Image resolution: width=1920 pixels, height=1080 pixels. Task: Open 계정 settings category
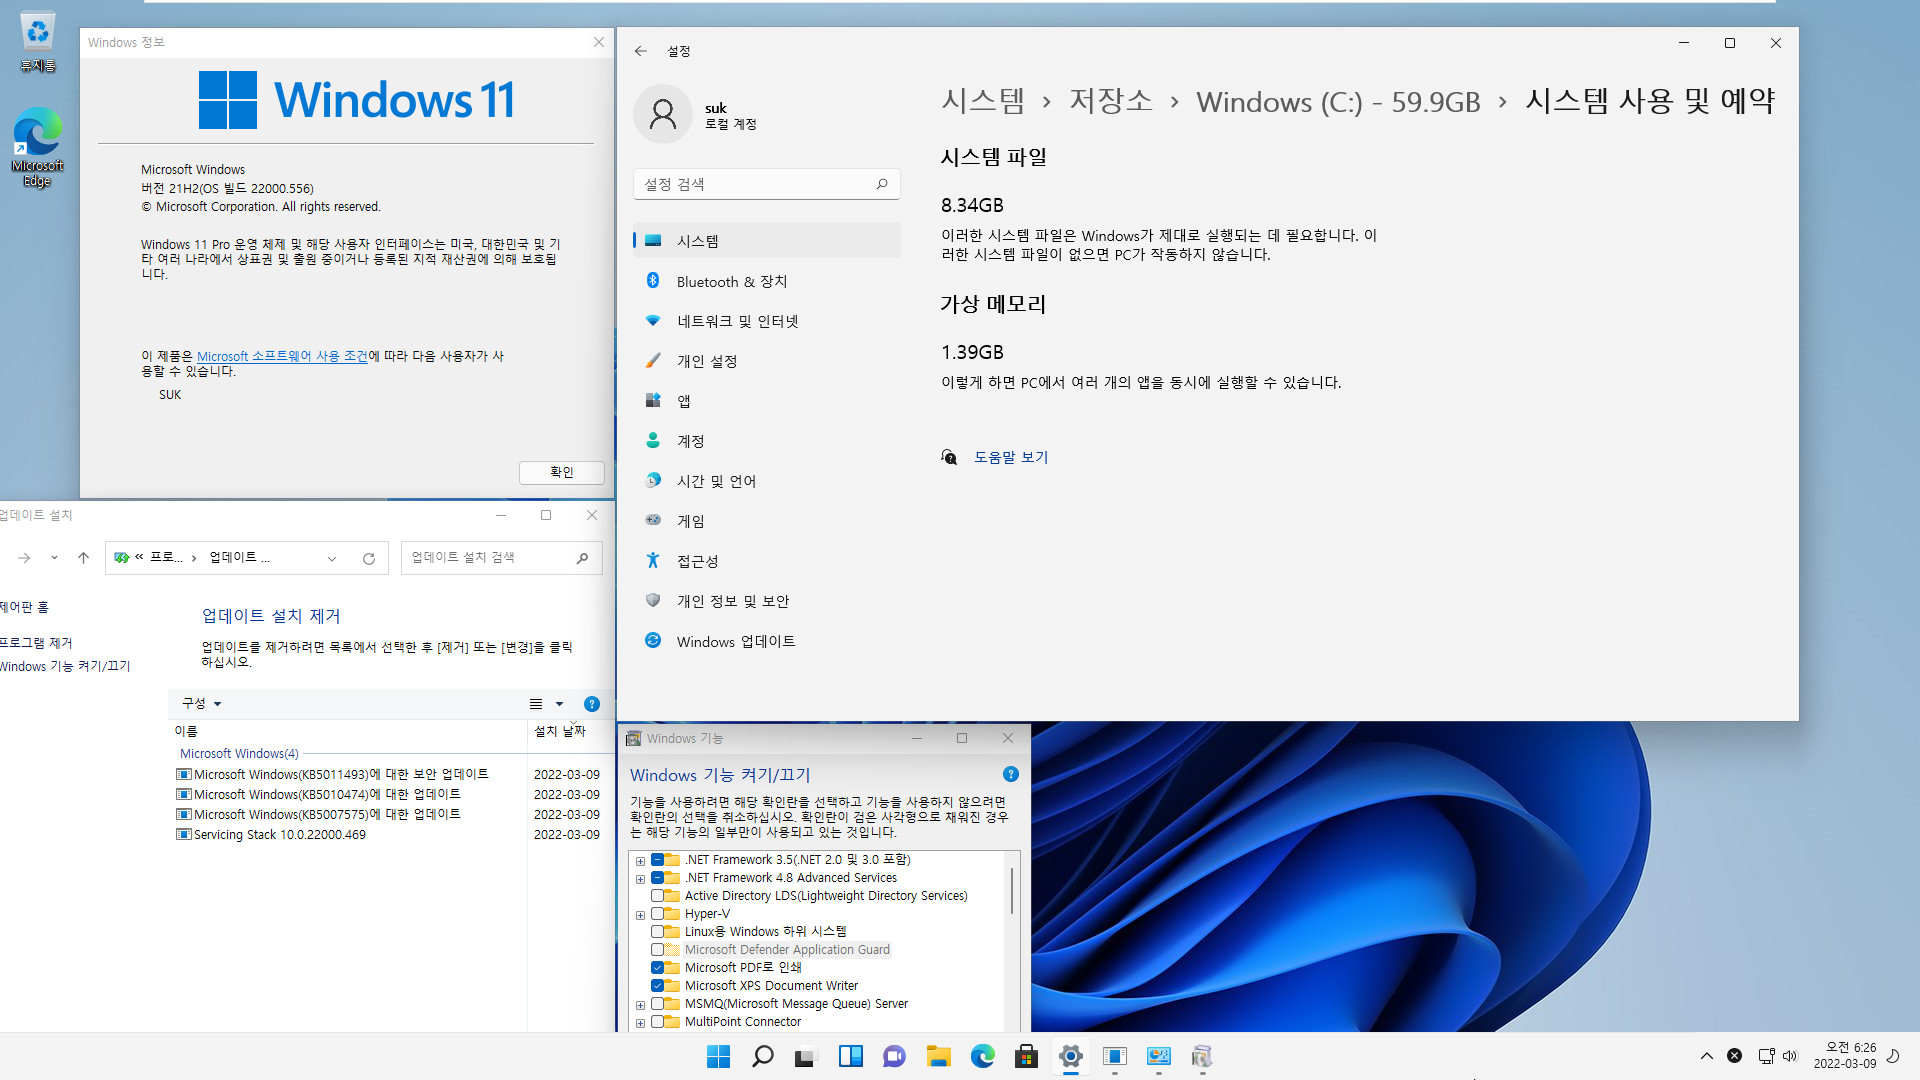pos(766,441)
